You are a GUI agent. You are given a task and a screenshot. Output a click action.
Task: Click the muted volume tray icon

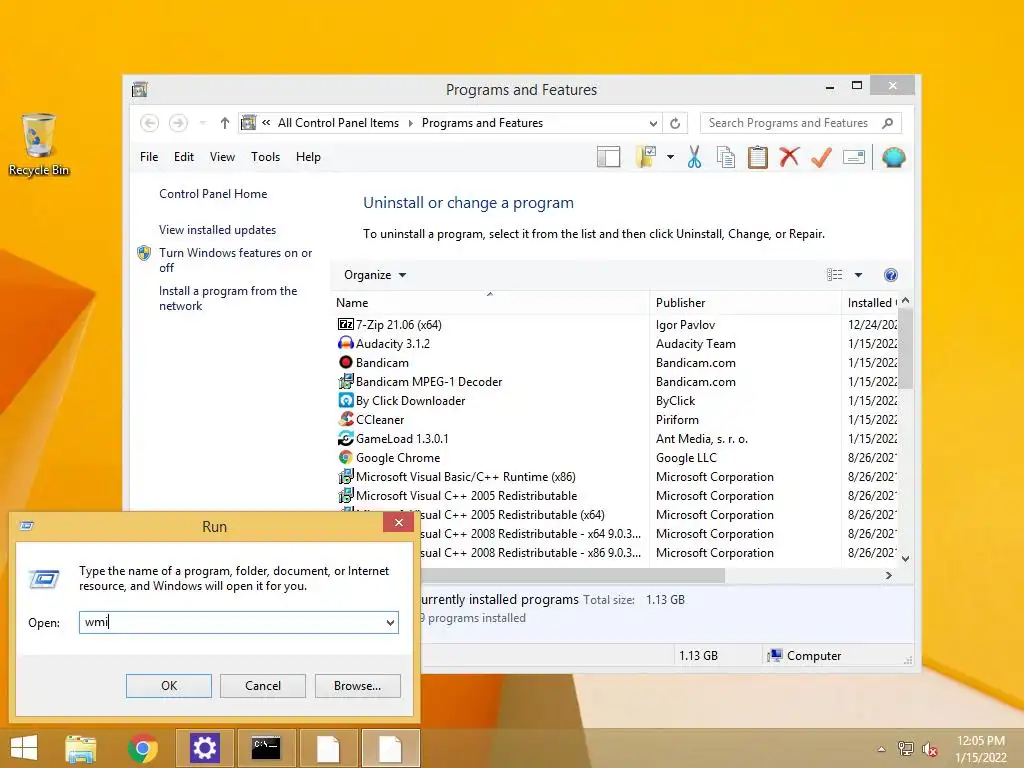[x=929, y=749]
